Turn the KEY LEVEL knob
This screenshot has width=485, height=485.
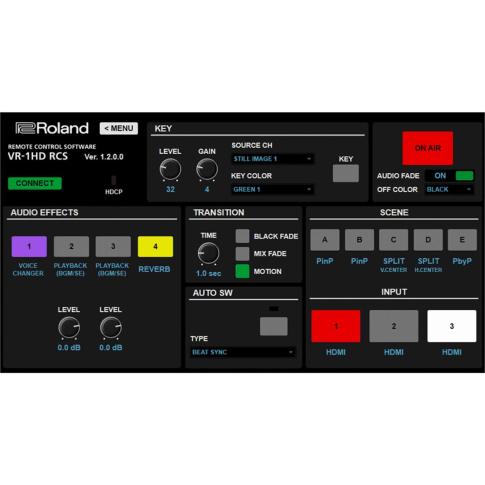pyautogui.click(x=170, y=169)
